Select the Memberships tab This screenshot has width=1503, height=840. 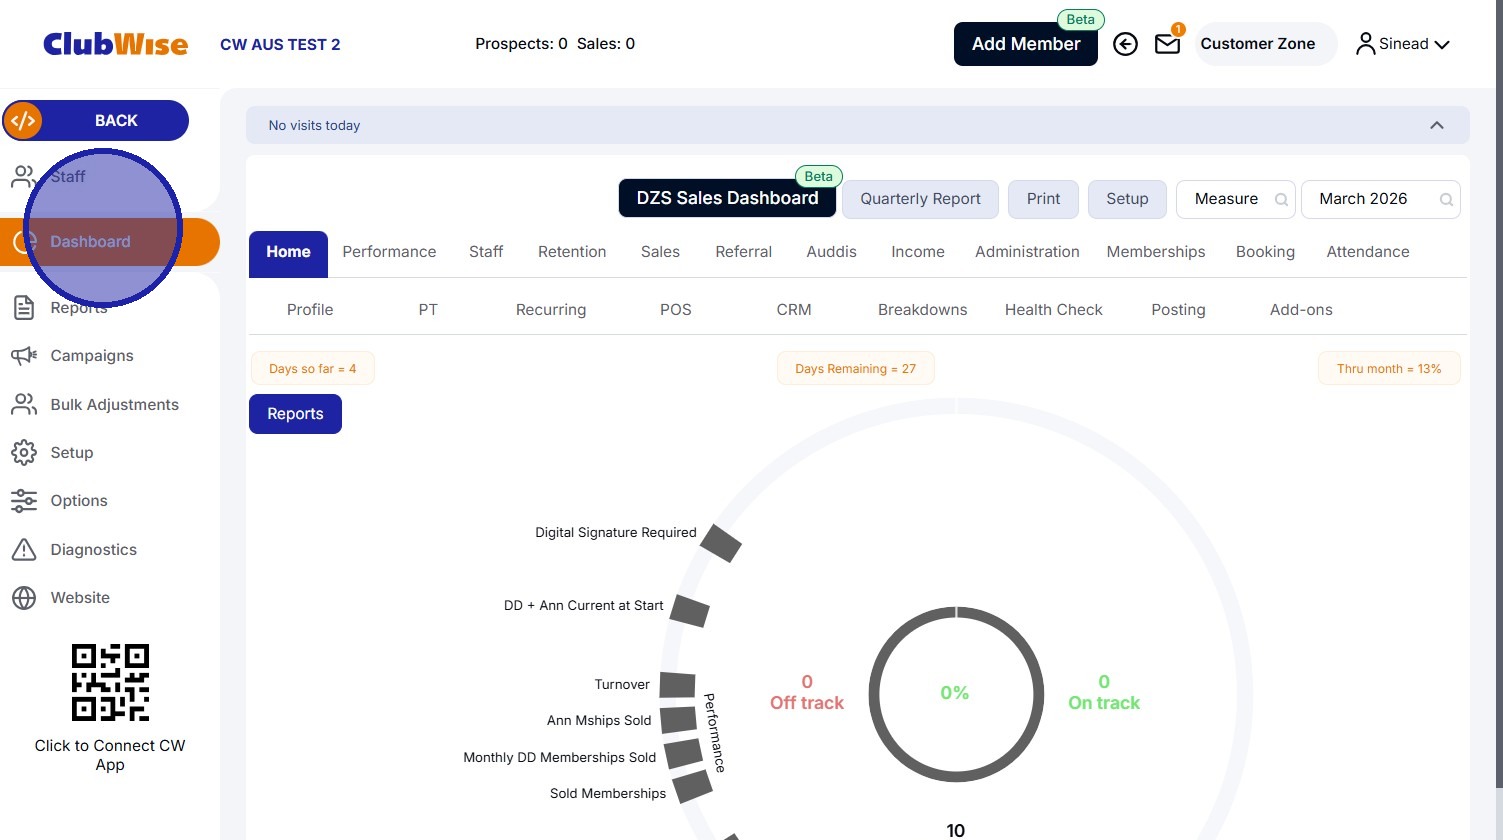[1156, 252]
